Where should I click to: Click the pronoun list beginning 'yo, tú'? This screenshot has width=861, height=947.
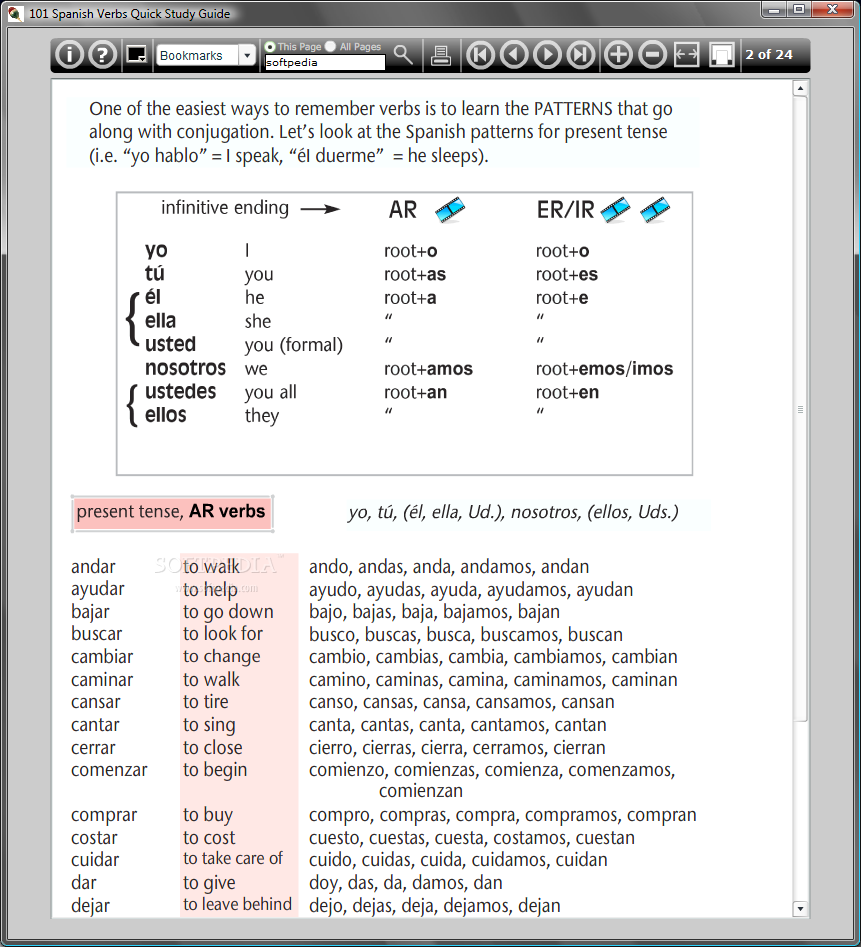(x=513, y=513)
